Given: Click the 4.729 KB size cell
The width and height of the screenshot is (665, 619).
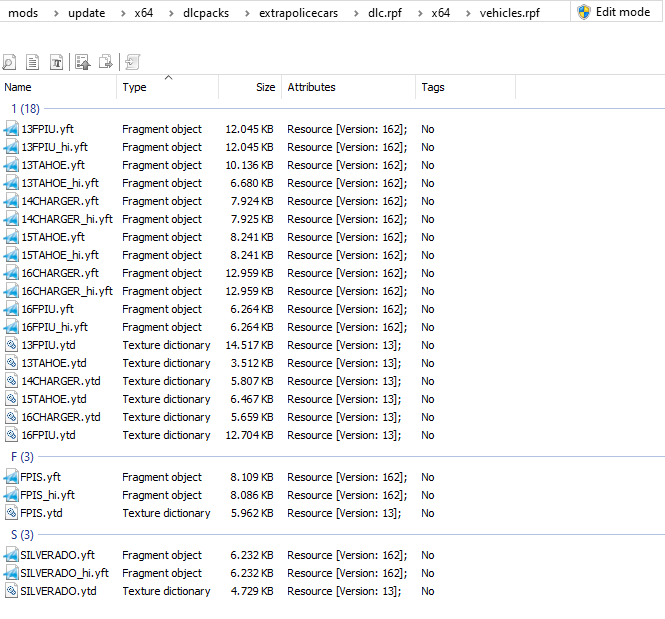Looking at the screenshot, I should point(252,591).
